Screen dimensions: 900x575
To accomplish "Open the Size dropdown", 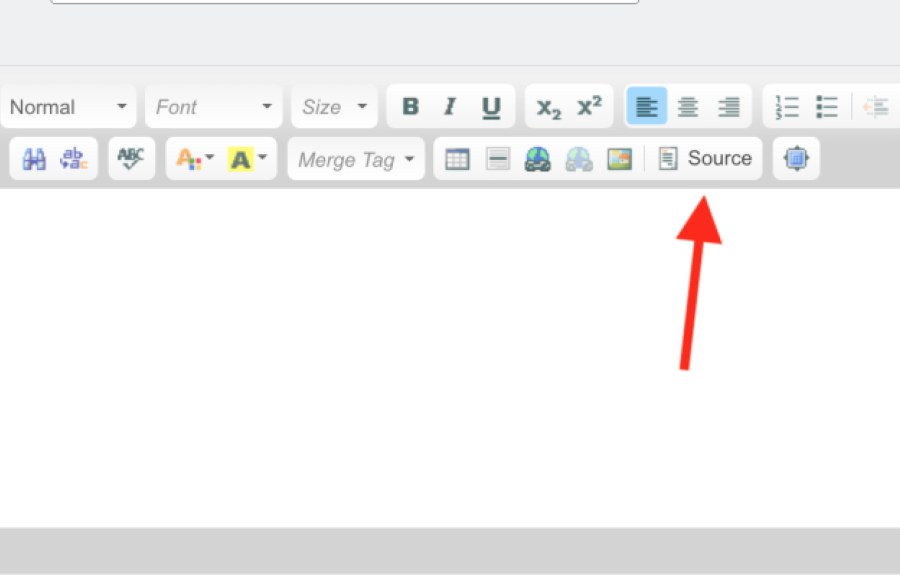I will pos(335,107).
